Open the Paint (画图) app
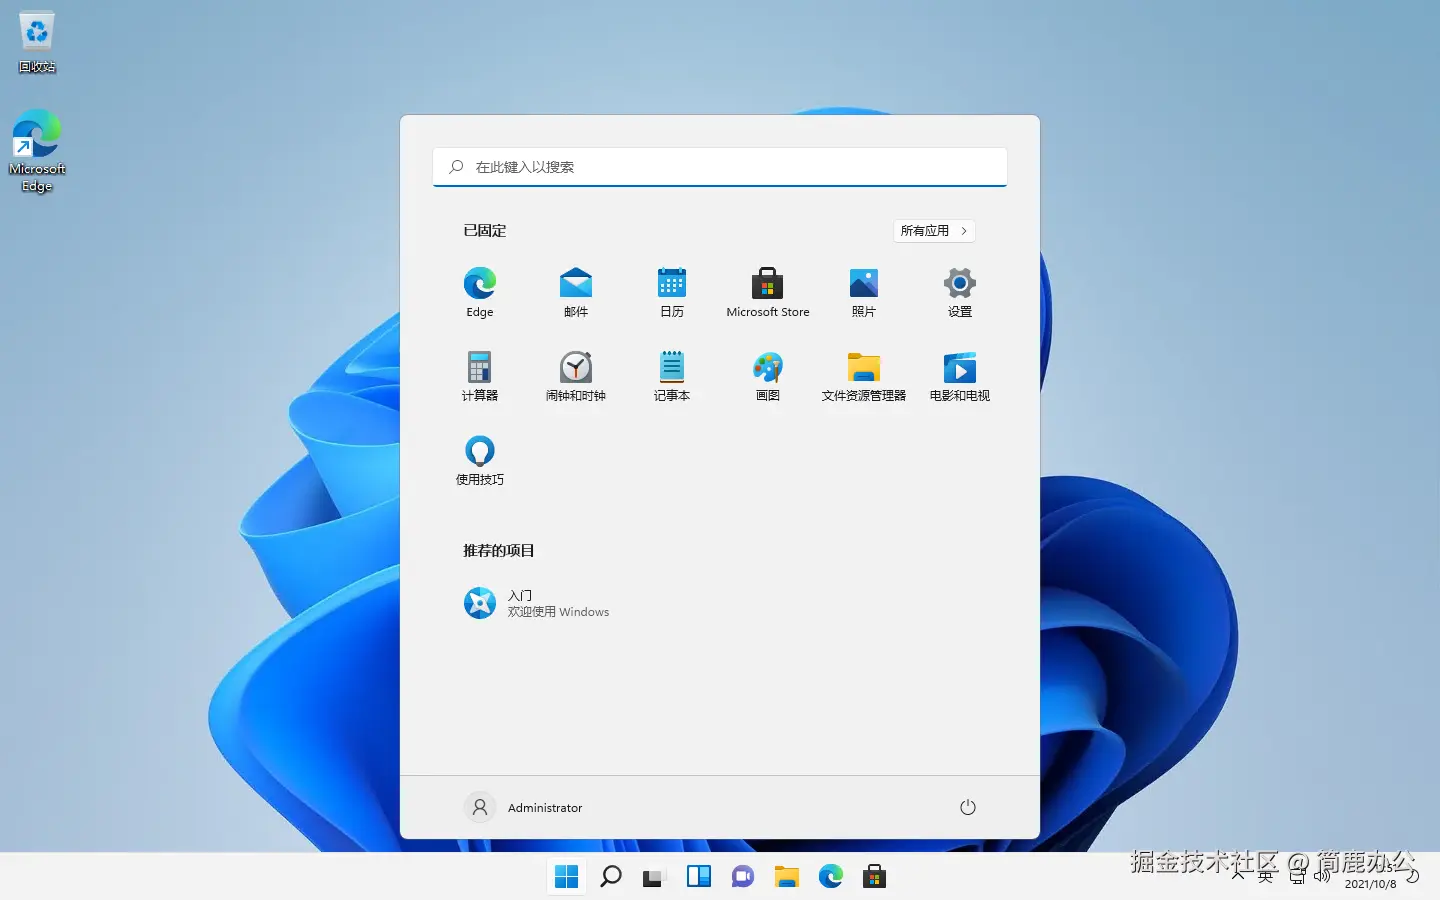 pos(767,376)
